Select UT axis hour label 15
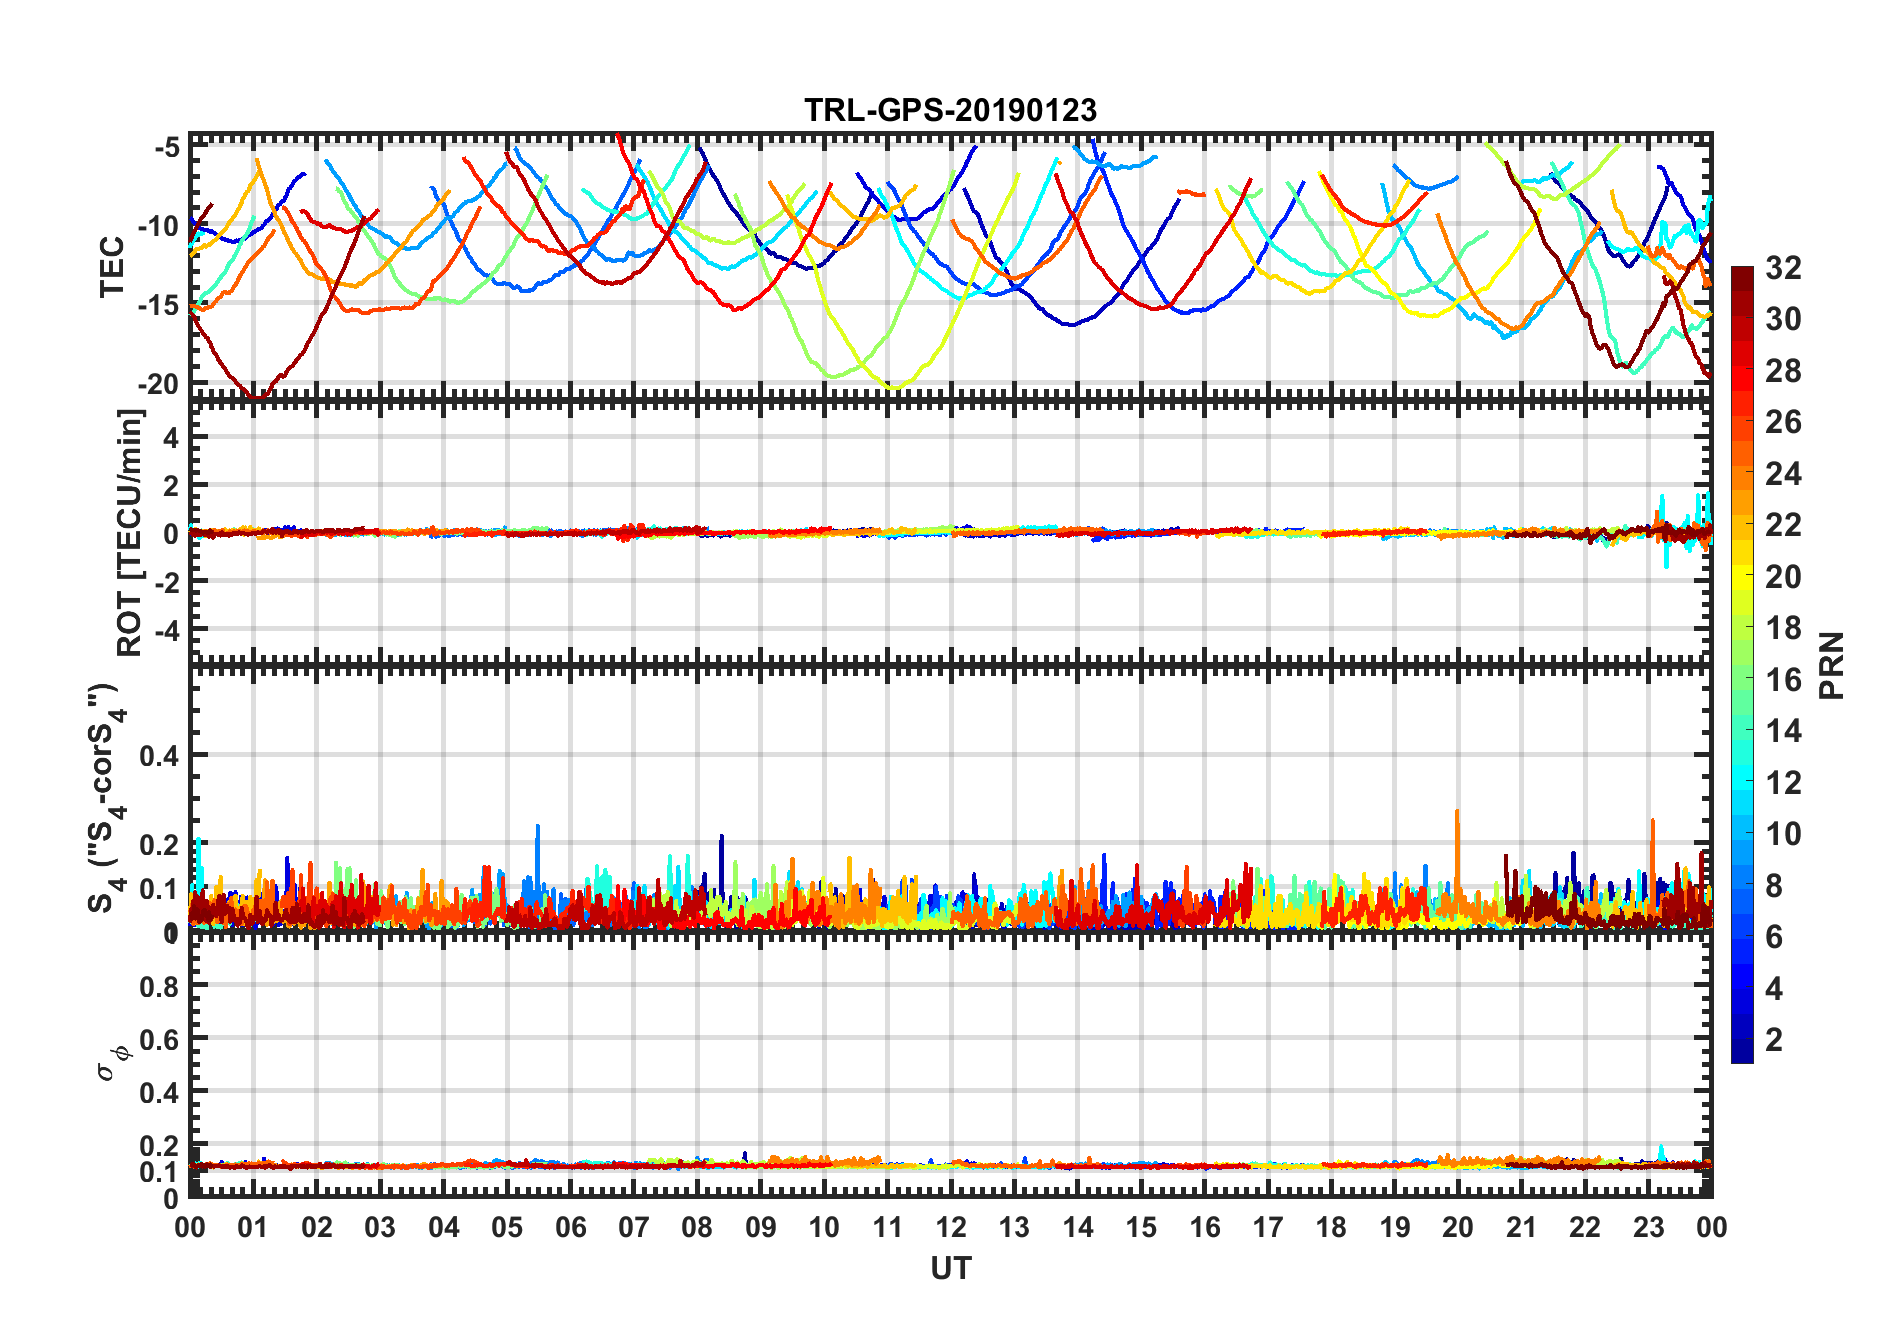Image resolution: width=1902 pixels, height=1330 pixels. [1141, 1227]
